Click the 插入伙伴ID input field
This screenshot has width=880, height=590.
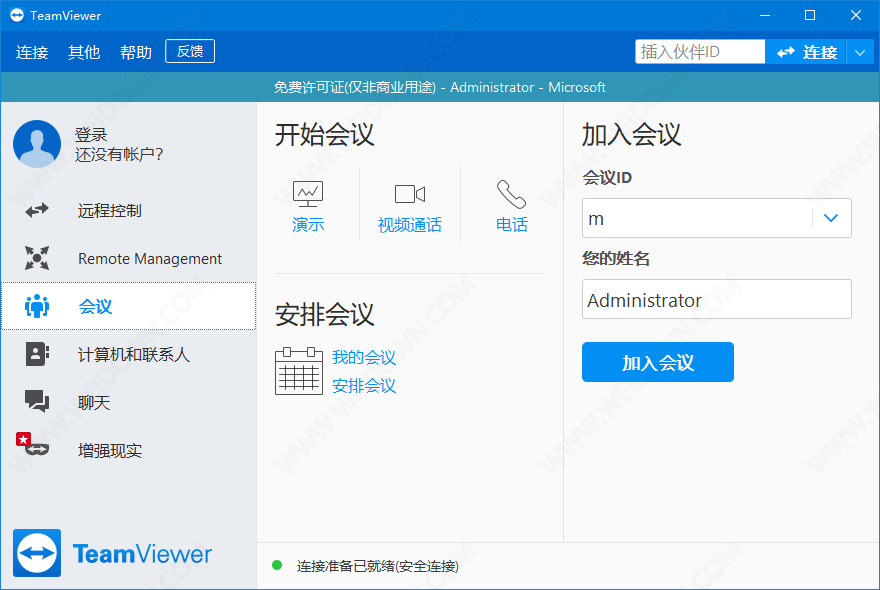(x=700, y=52)
